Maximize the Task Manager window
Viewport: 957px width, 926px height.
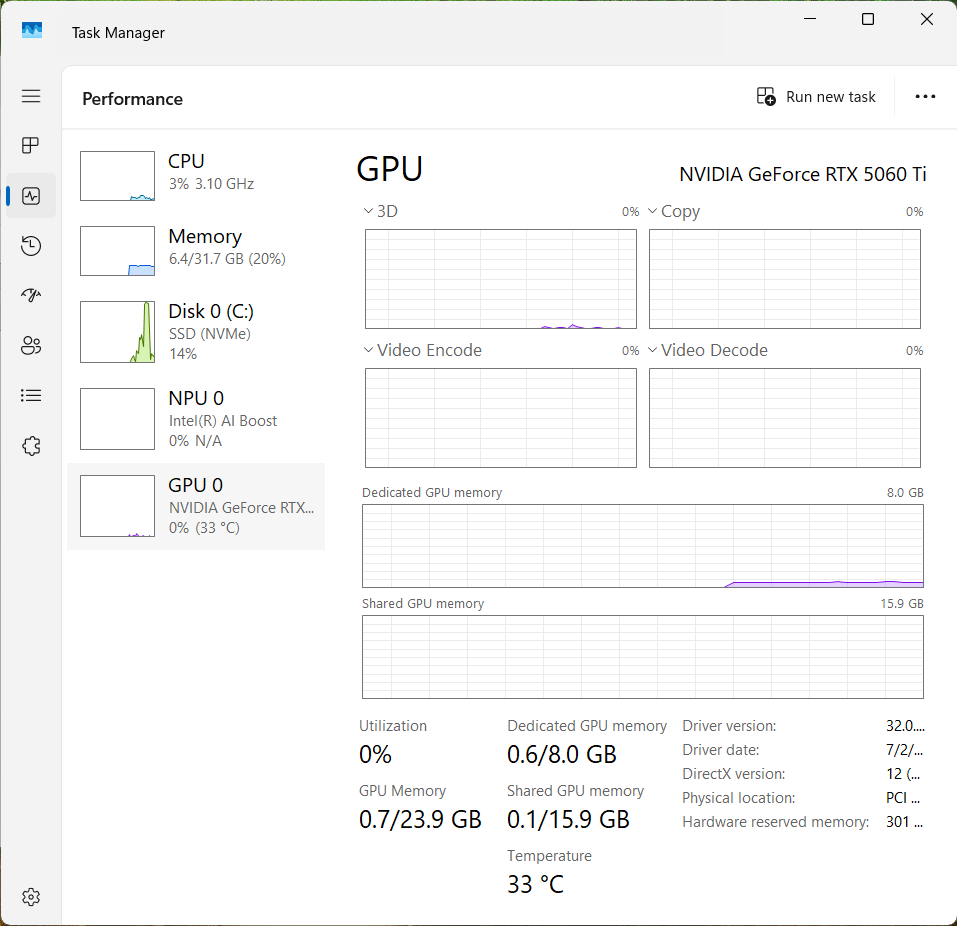coord(868,19)
